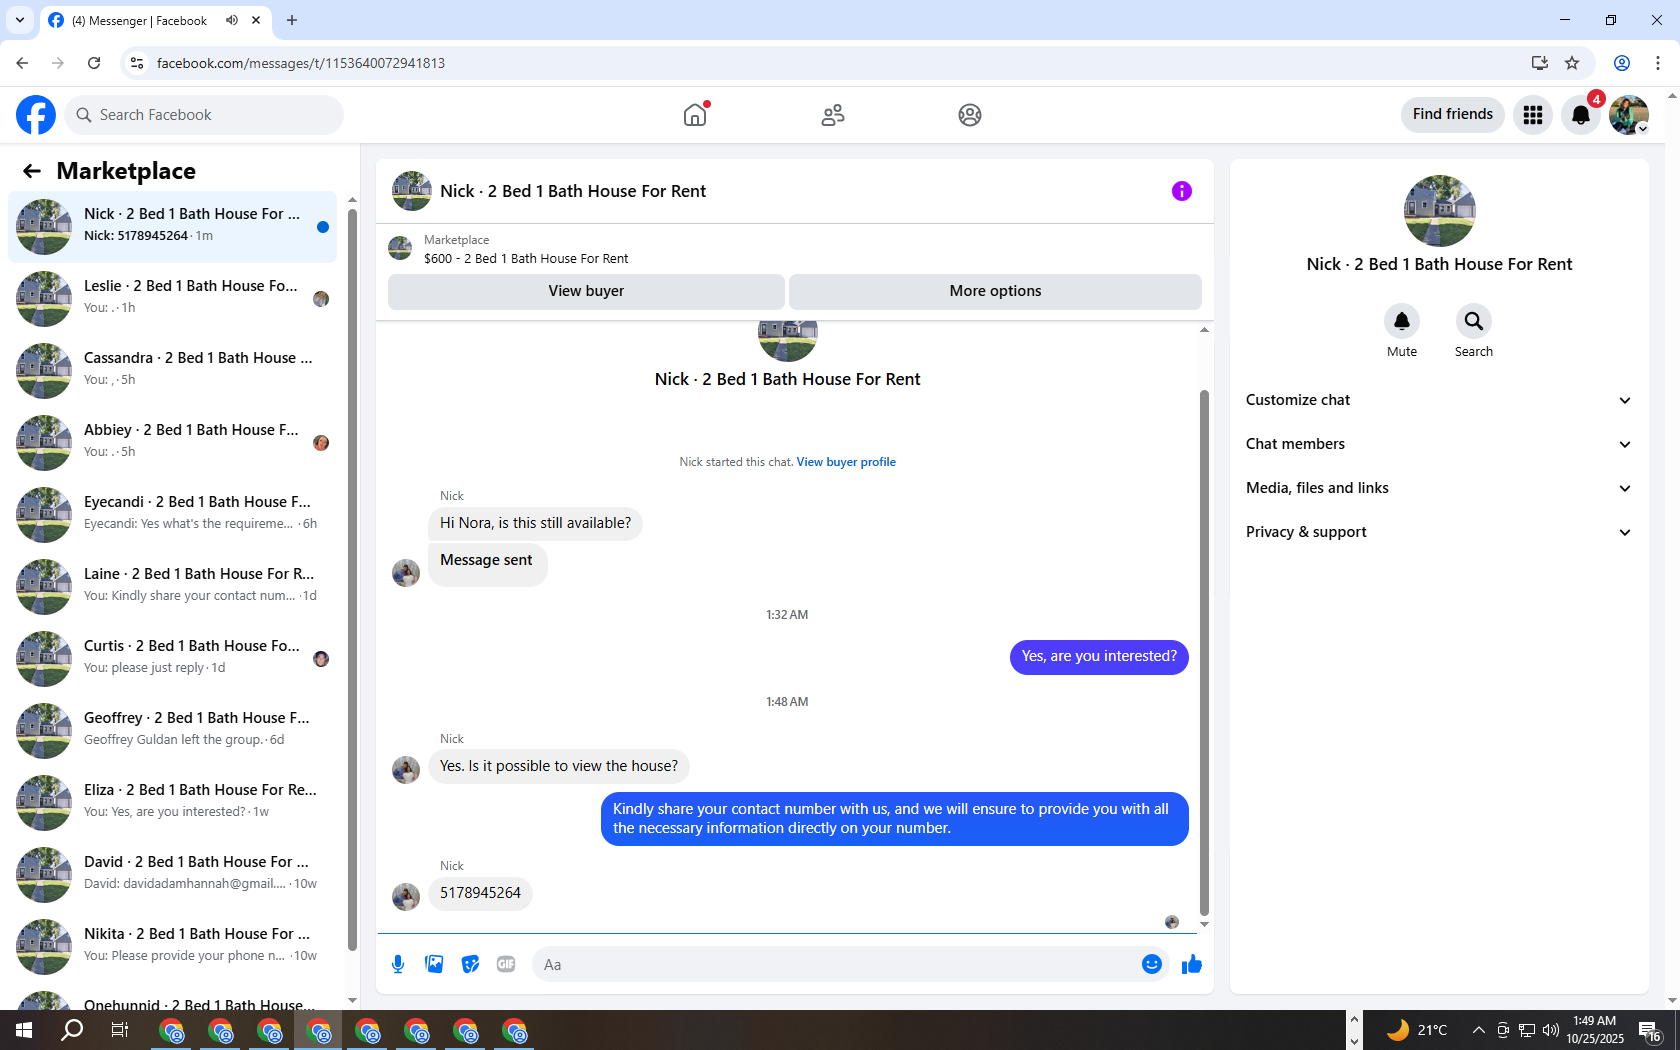The height and width of the screenshot is (1050, 1680).
Task: Open the account profile picture menu
Action: pyautogui.click(x=1629, y=115)
